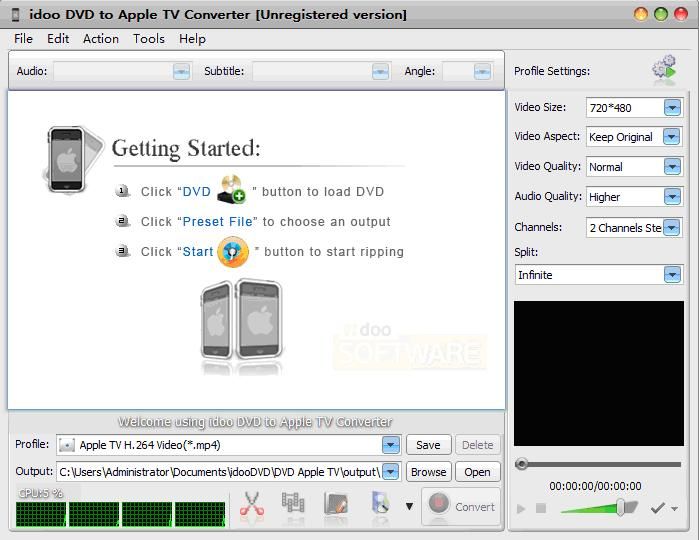Open the Tools menu
This screenshot has height=540, width=699.
pyautogui.click(x=148, y=39)
